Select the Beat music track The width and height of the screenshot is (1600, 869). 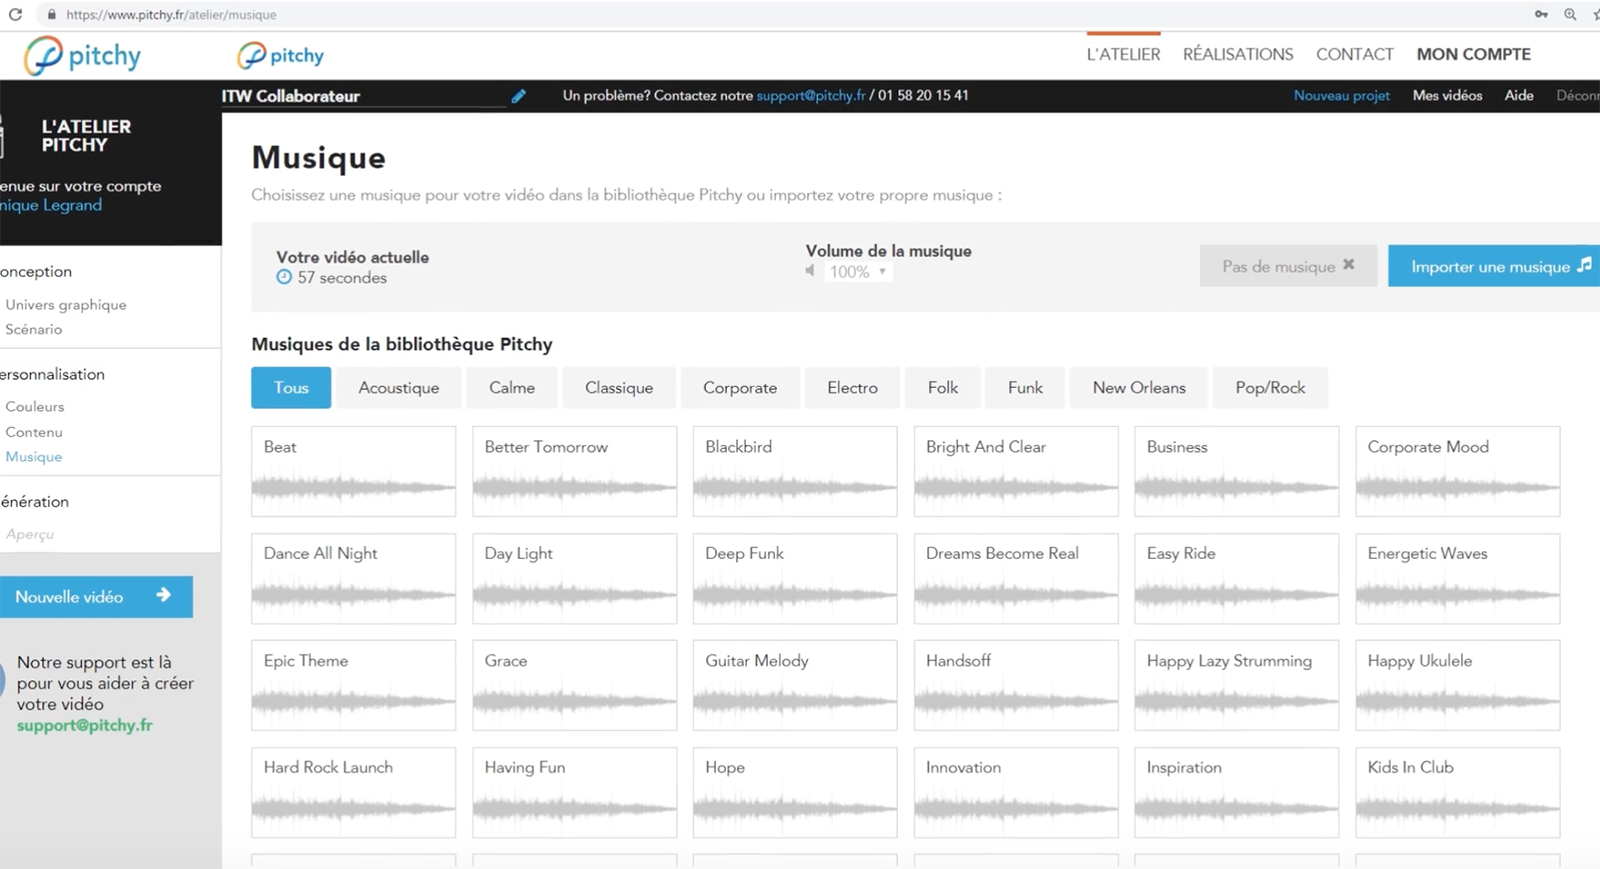(x=353, y=471)
